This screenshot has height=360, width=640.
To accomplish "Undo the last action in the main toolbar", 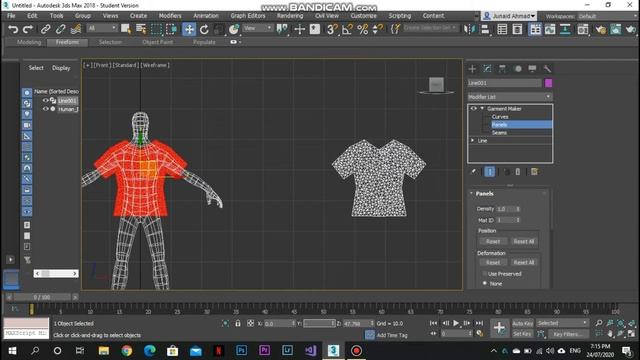I will (13, 29).
